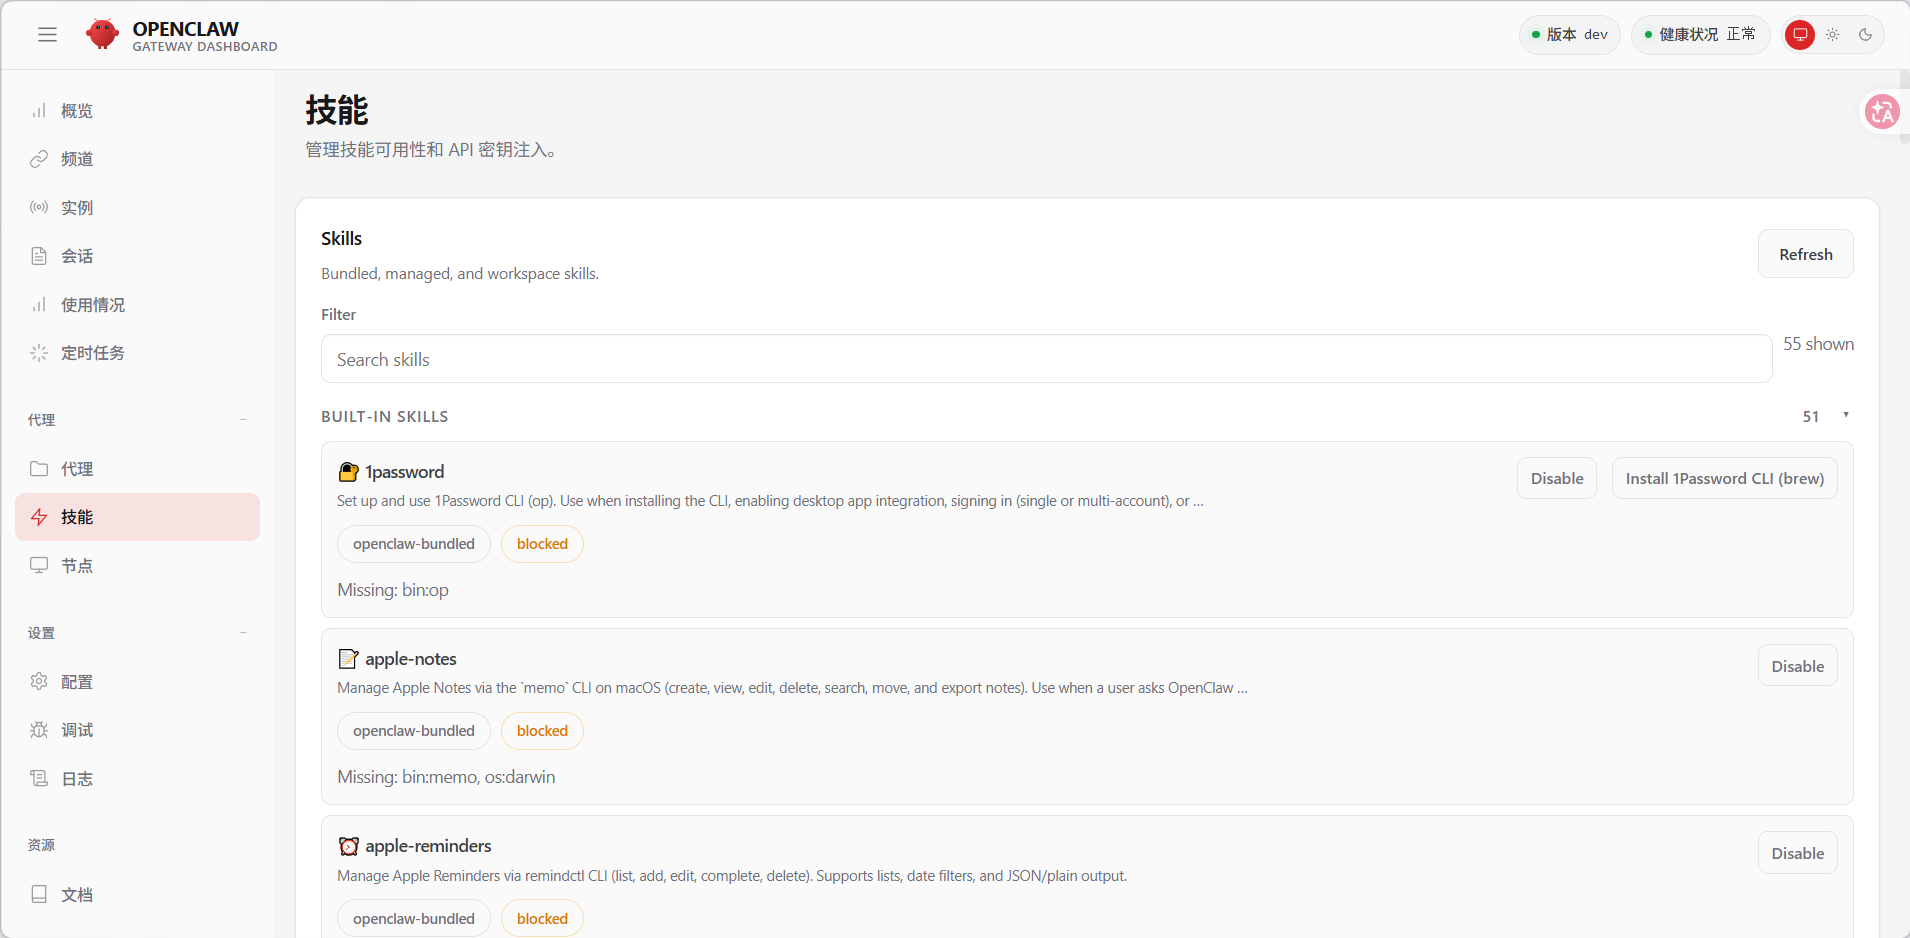Open 概览 overview in sidebar
This screenshot has height=938, width=1910.
[x=77, y=111]
